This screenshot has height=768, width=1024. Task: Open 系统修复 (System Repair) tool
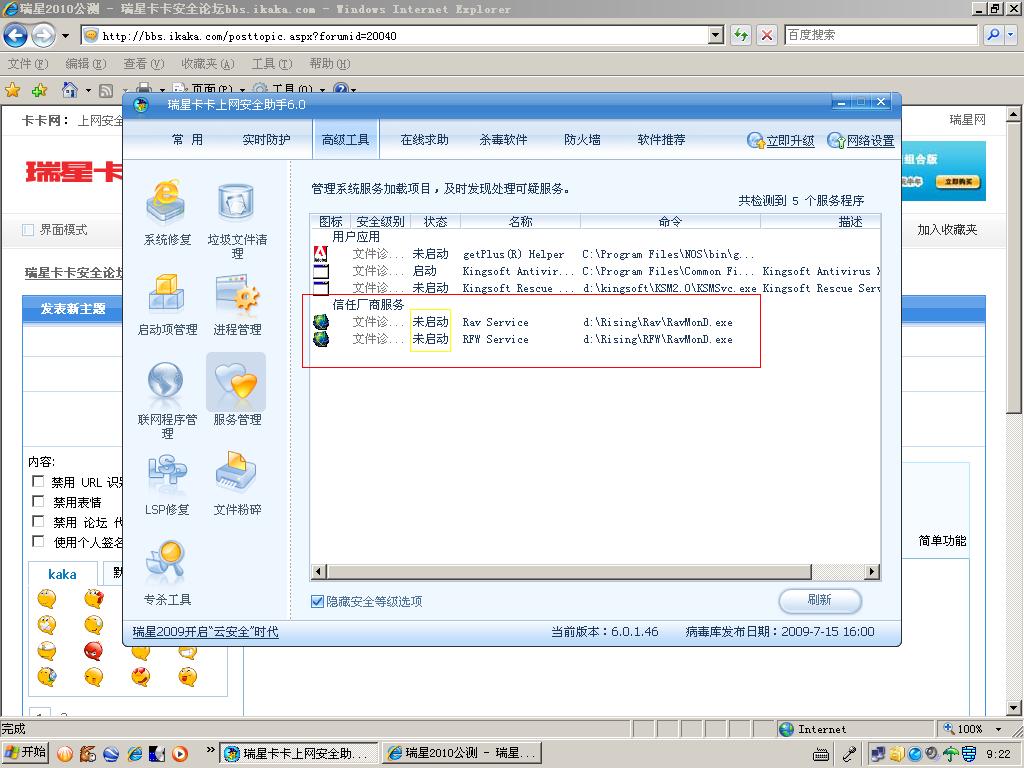click(x=167, y=213)
